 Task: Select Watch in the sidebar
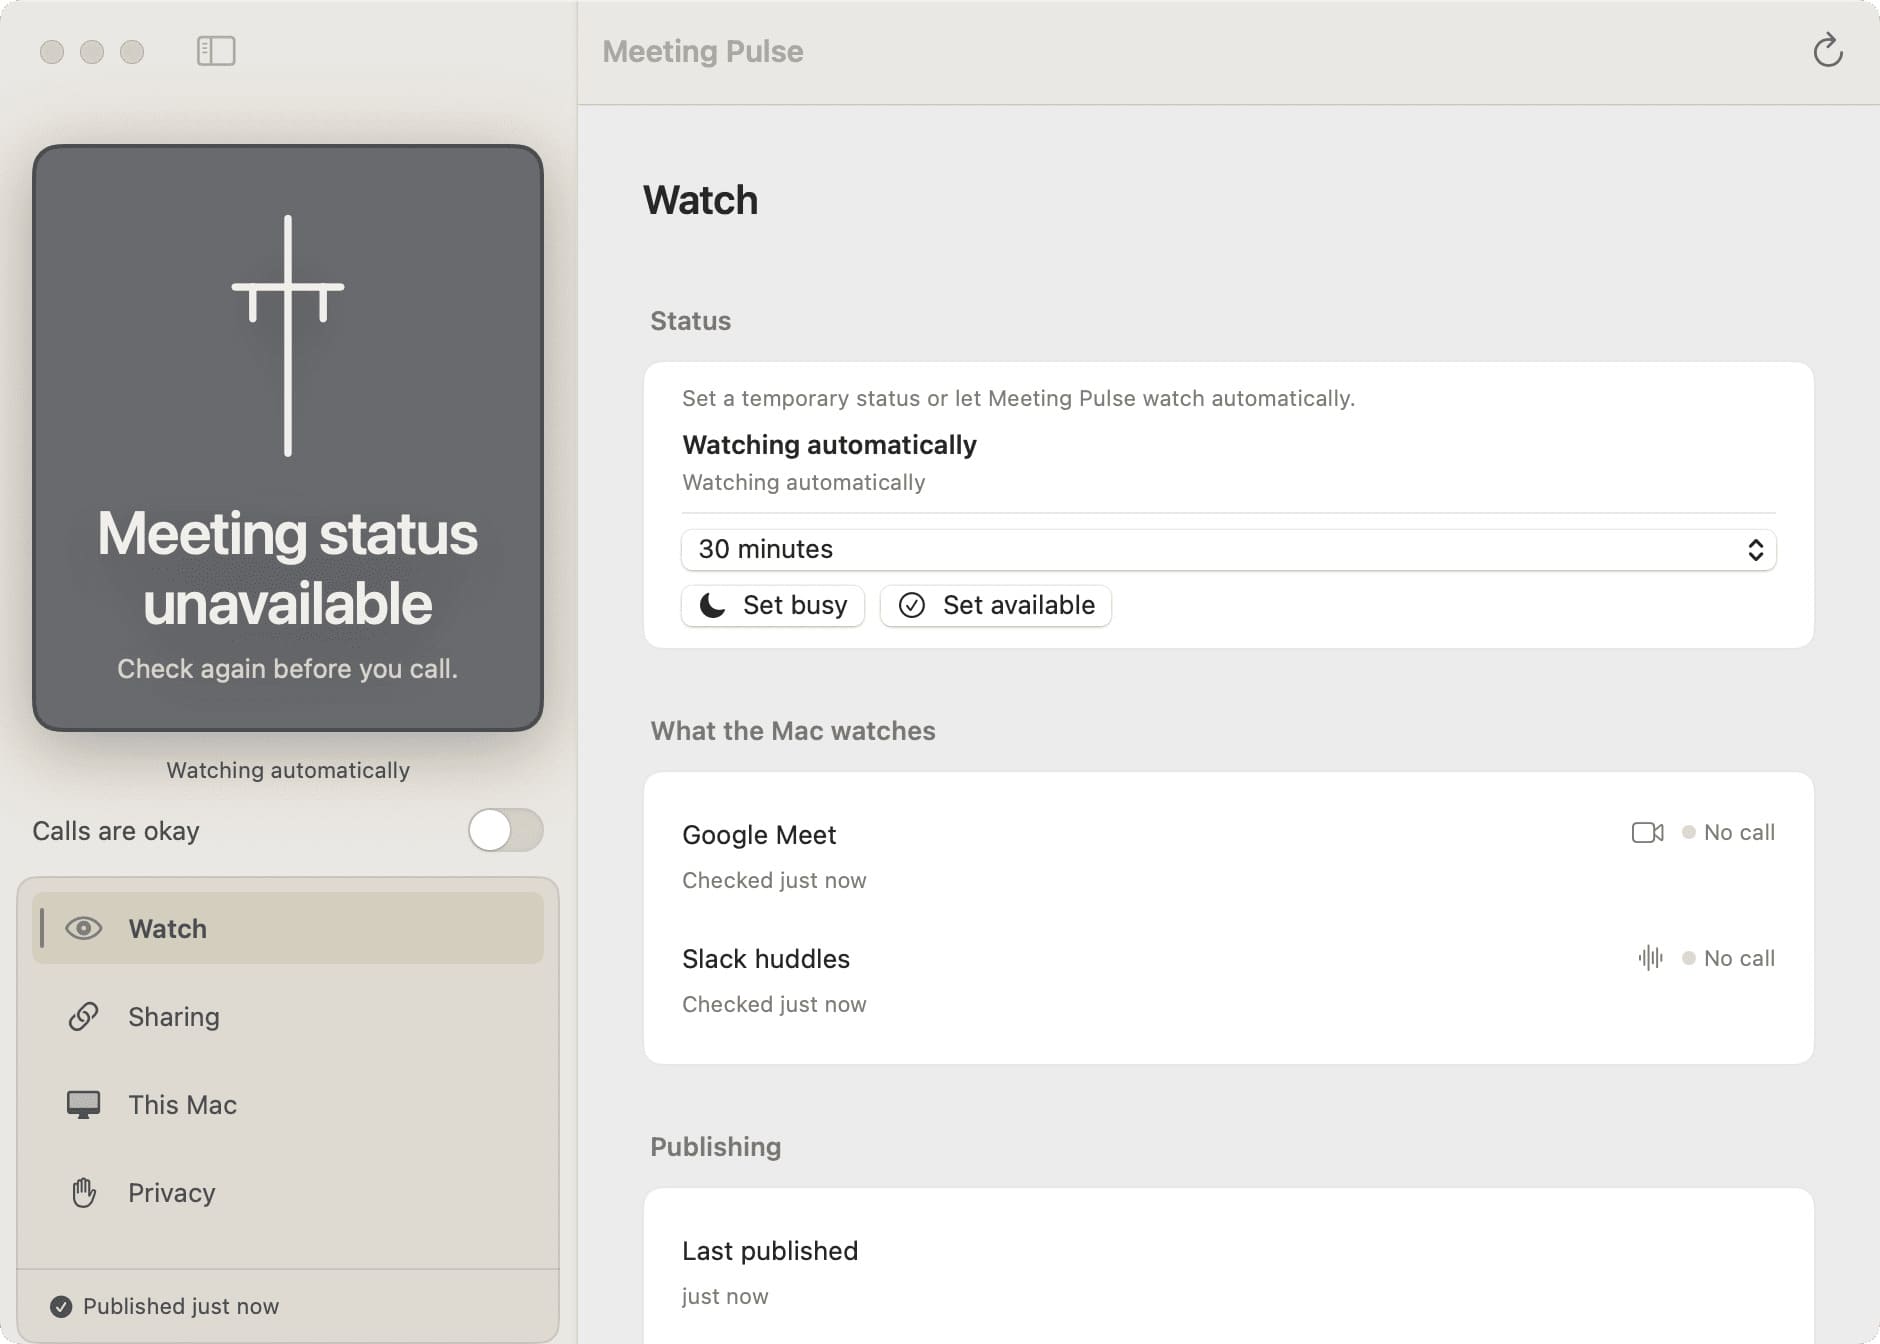(288, 928)
